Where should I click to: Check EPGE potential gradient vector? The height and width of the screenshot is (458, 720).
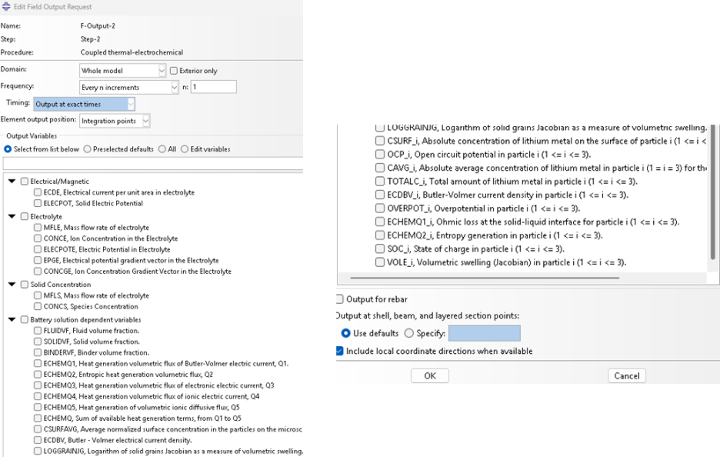(38, 260)
